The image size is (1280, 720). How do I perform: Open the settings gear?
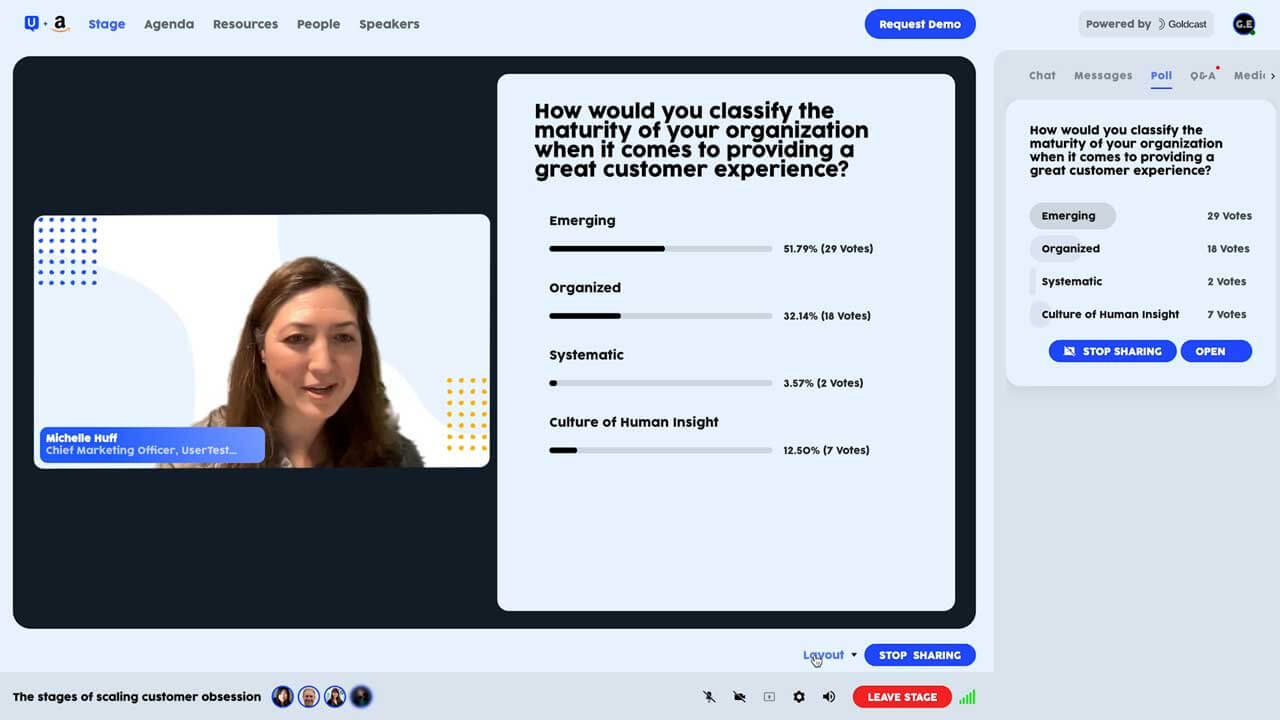click(x=798, y=696)
